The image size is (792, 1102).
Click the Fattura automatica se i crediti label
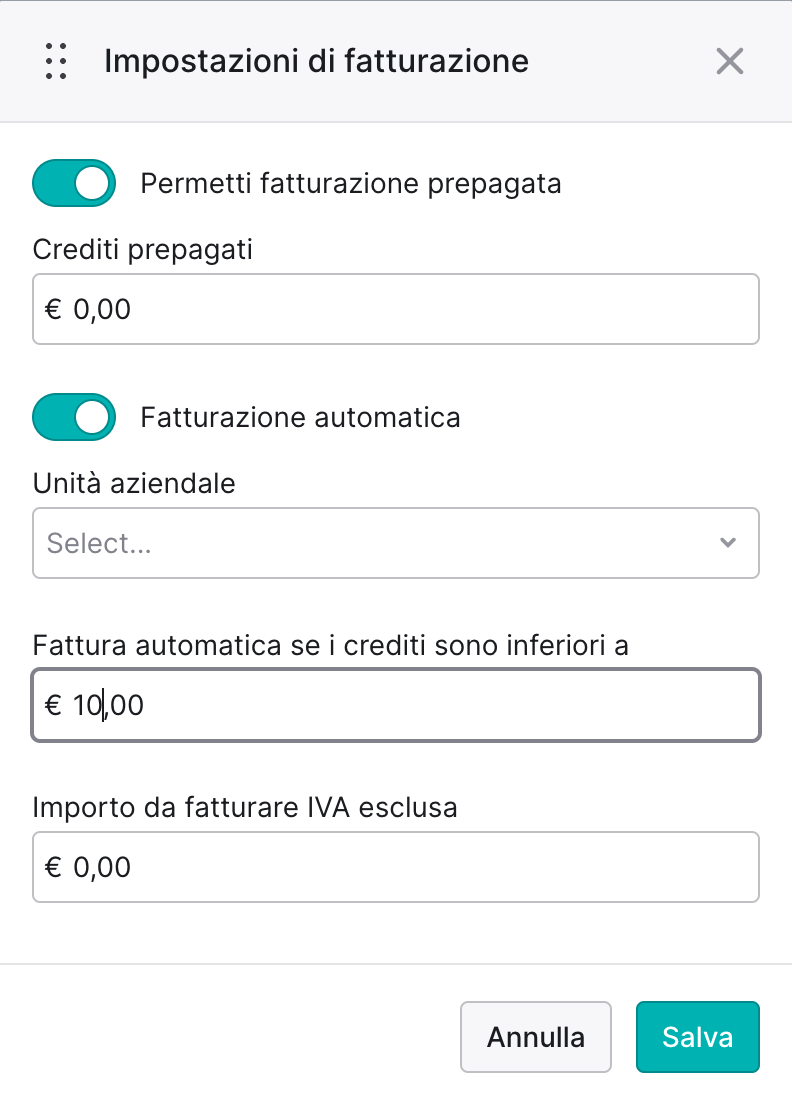[330, 645]
